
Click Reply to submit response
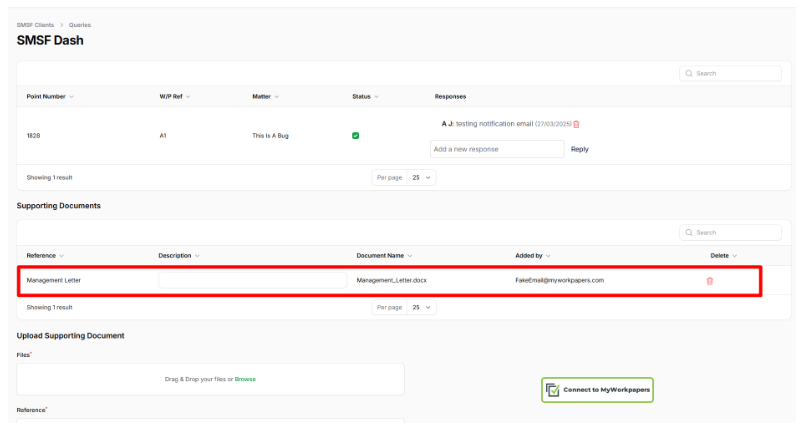[579, 149]
